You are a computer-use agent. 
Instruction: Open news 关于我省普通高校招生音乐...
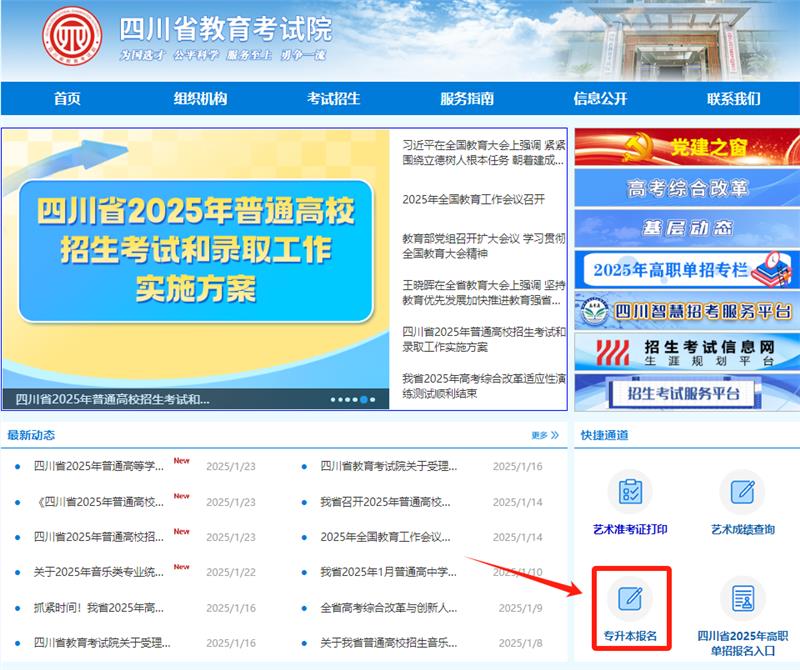pyautogui.click(x=388, y=643)
